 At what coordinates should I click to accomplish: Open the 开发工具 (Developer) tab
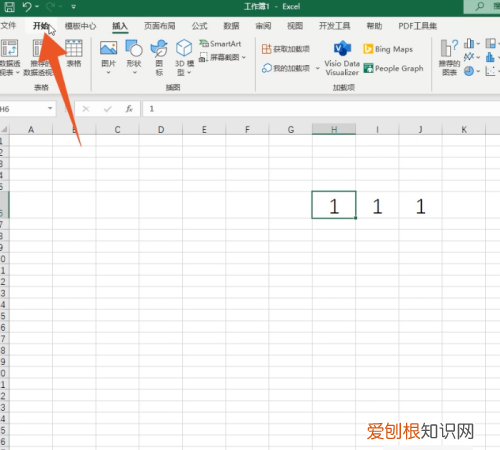334,26
